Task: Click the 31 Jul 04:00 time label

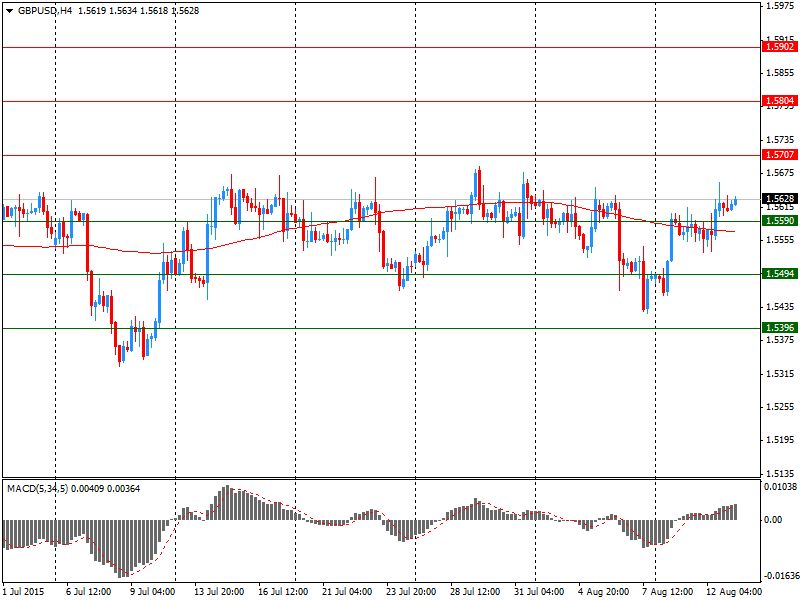Action: (539, 592)
